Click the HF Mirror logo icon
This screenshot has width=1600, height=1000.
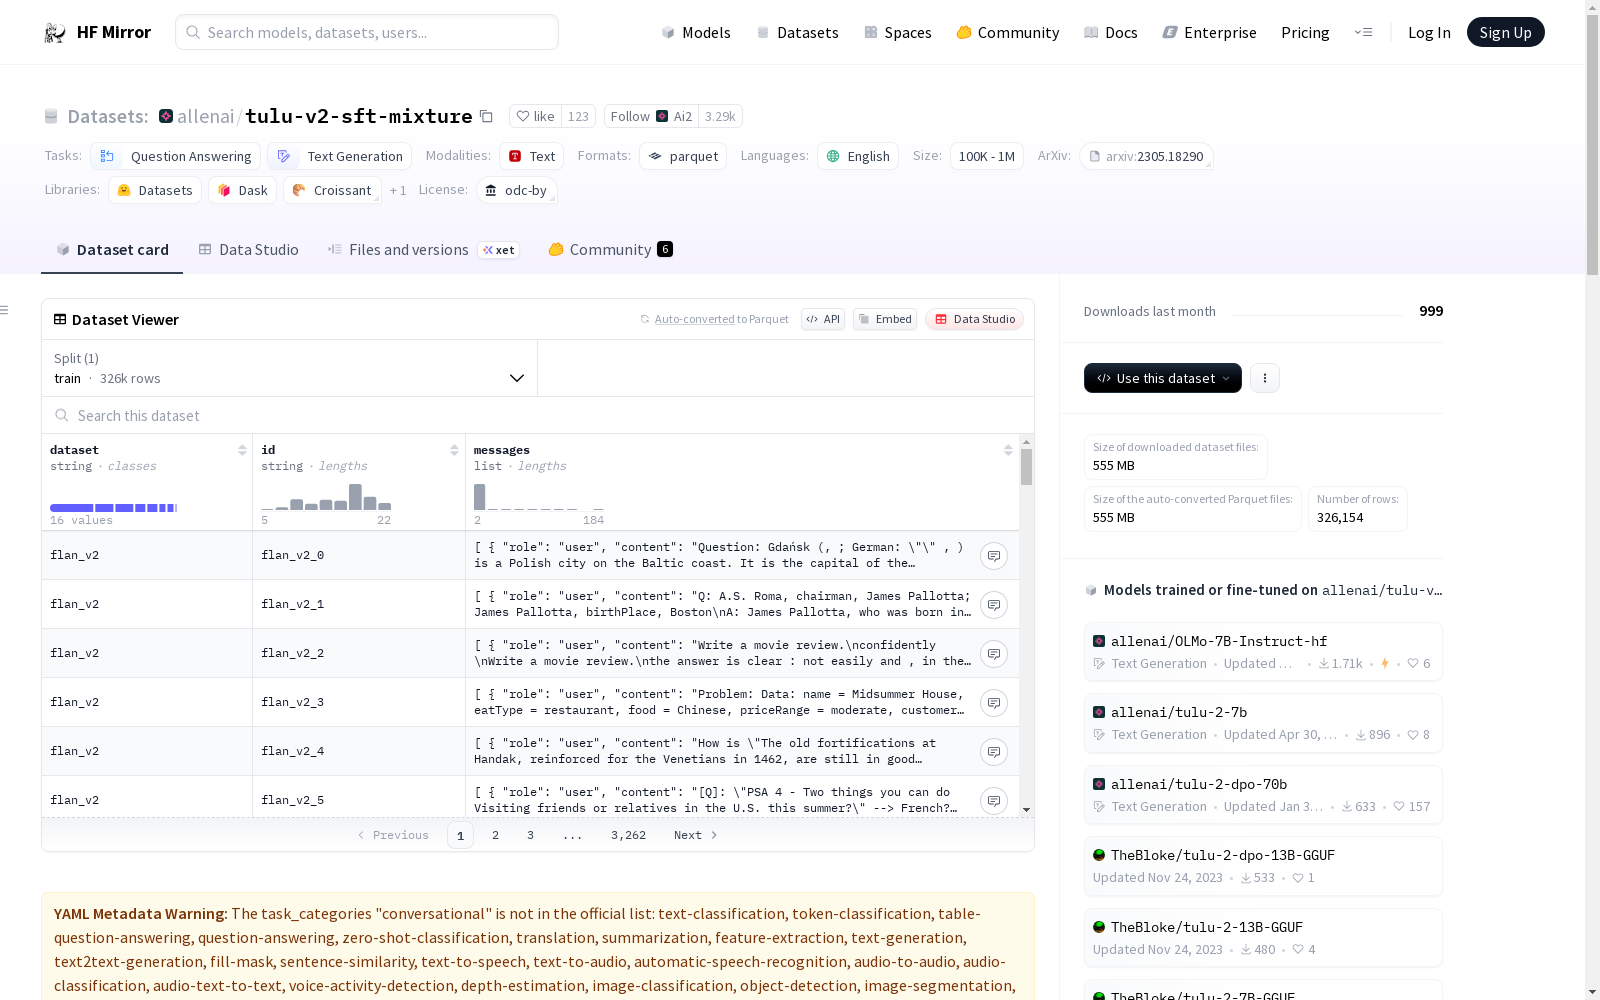[55, 33]
